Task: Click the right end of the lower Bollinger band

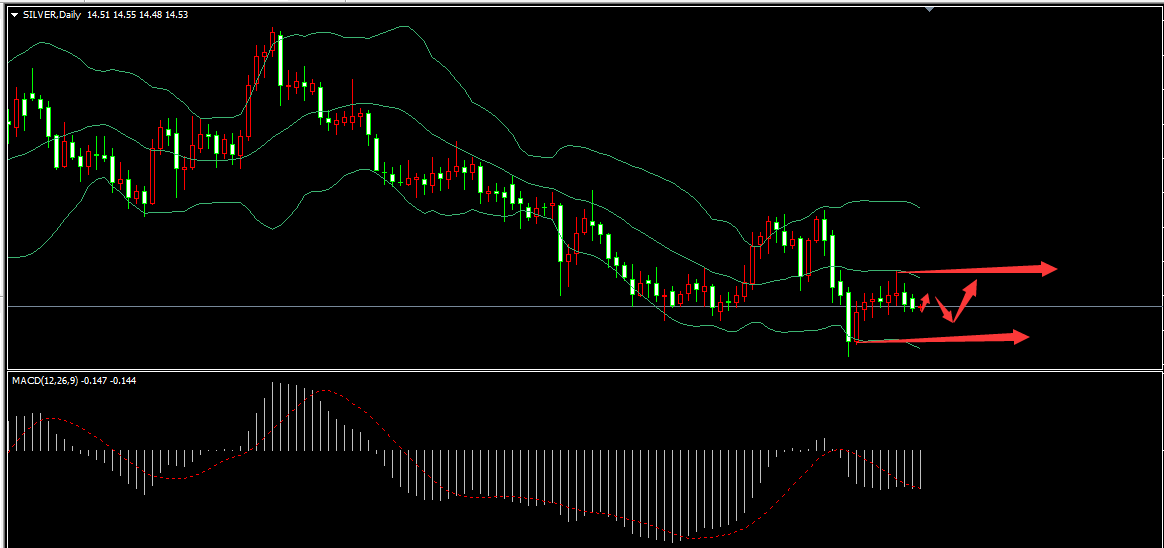Action: coord(917,348)
